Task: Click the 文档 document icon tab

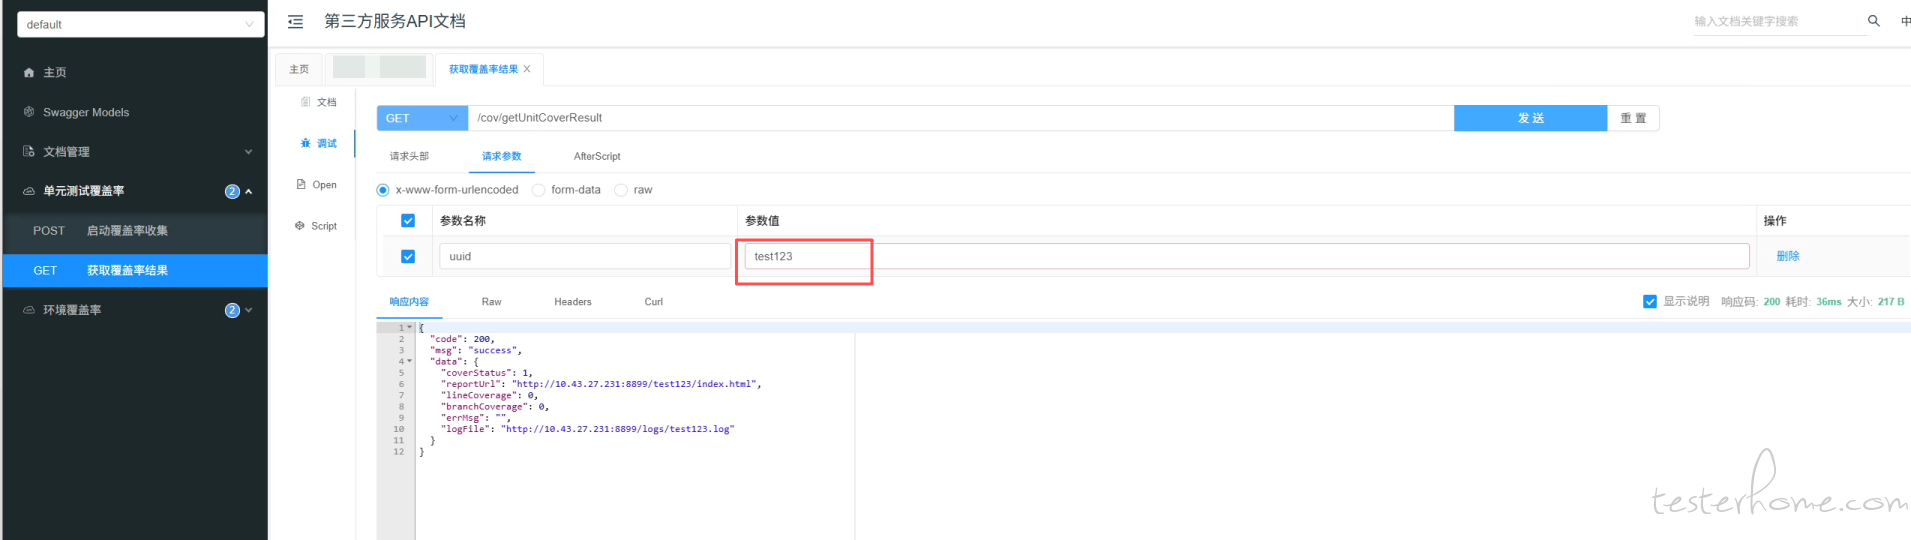Action: [x=306, y=102]
